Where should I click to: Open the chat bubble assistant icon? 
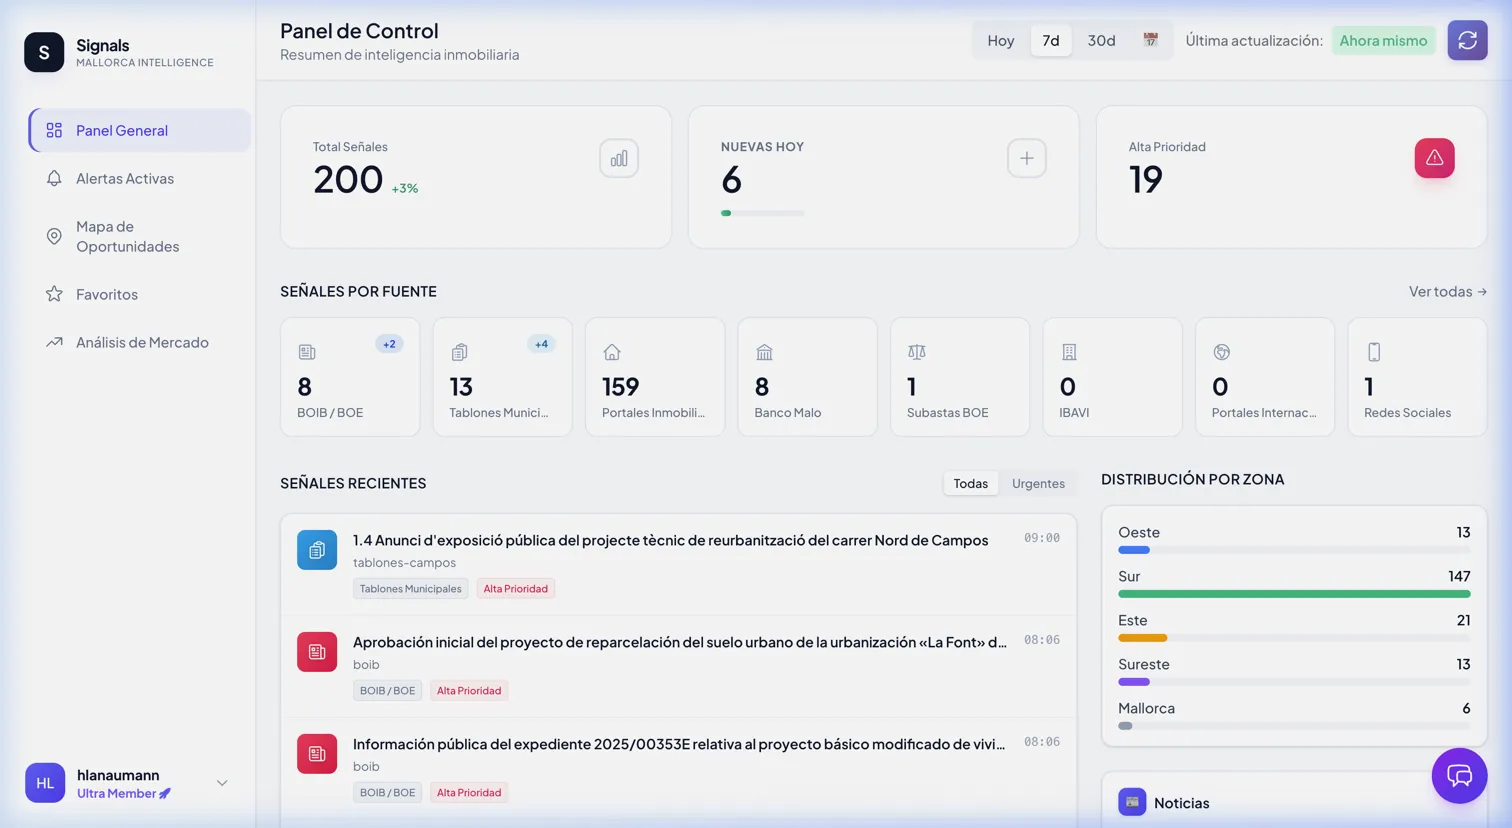[1459, 776]
